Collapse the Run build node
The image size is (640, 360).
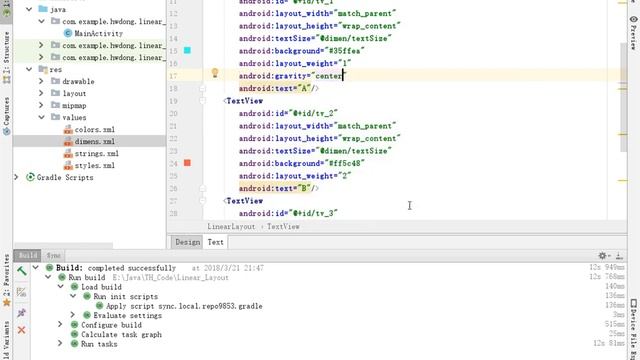[48, 277]
